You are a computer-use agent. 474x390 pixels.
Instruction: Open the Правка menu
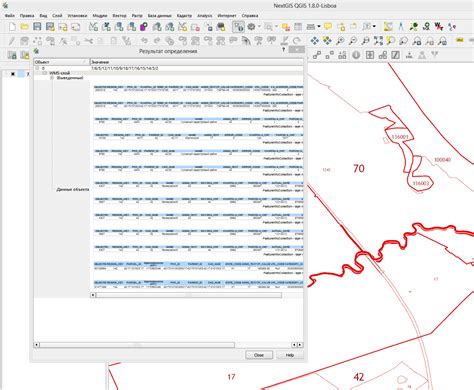click(27, 16)
